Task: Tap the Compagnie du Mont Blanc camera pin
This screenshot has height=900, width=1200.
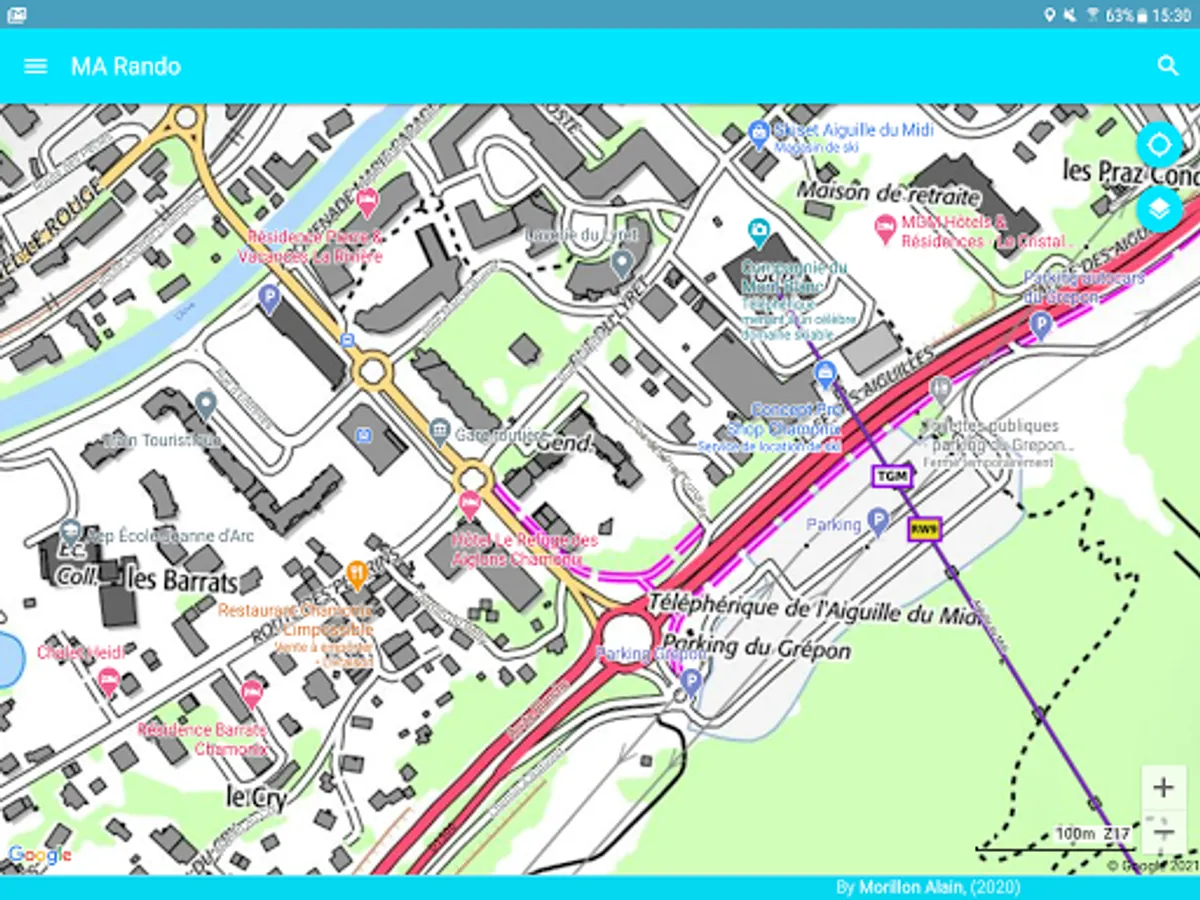Action: (759, 234)
